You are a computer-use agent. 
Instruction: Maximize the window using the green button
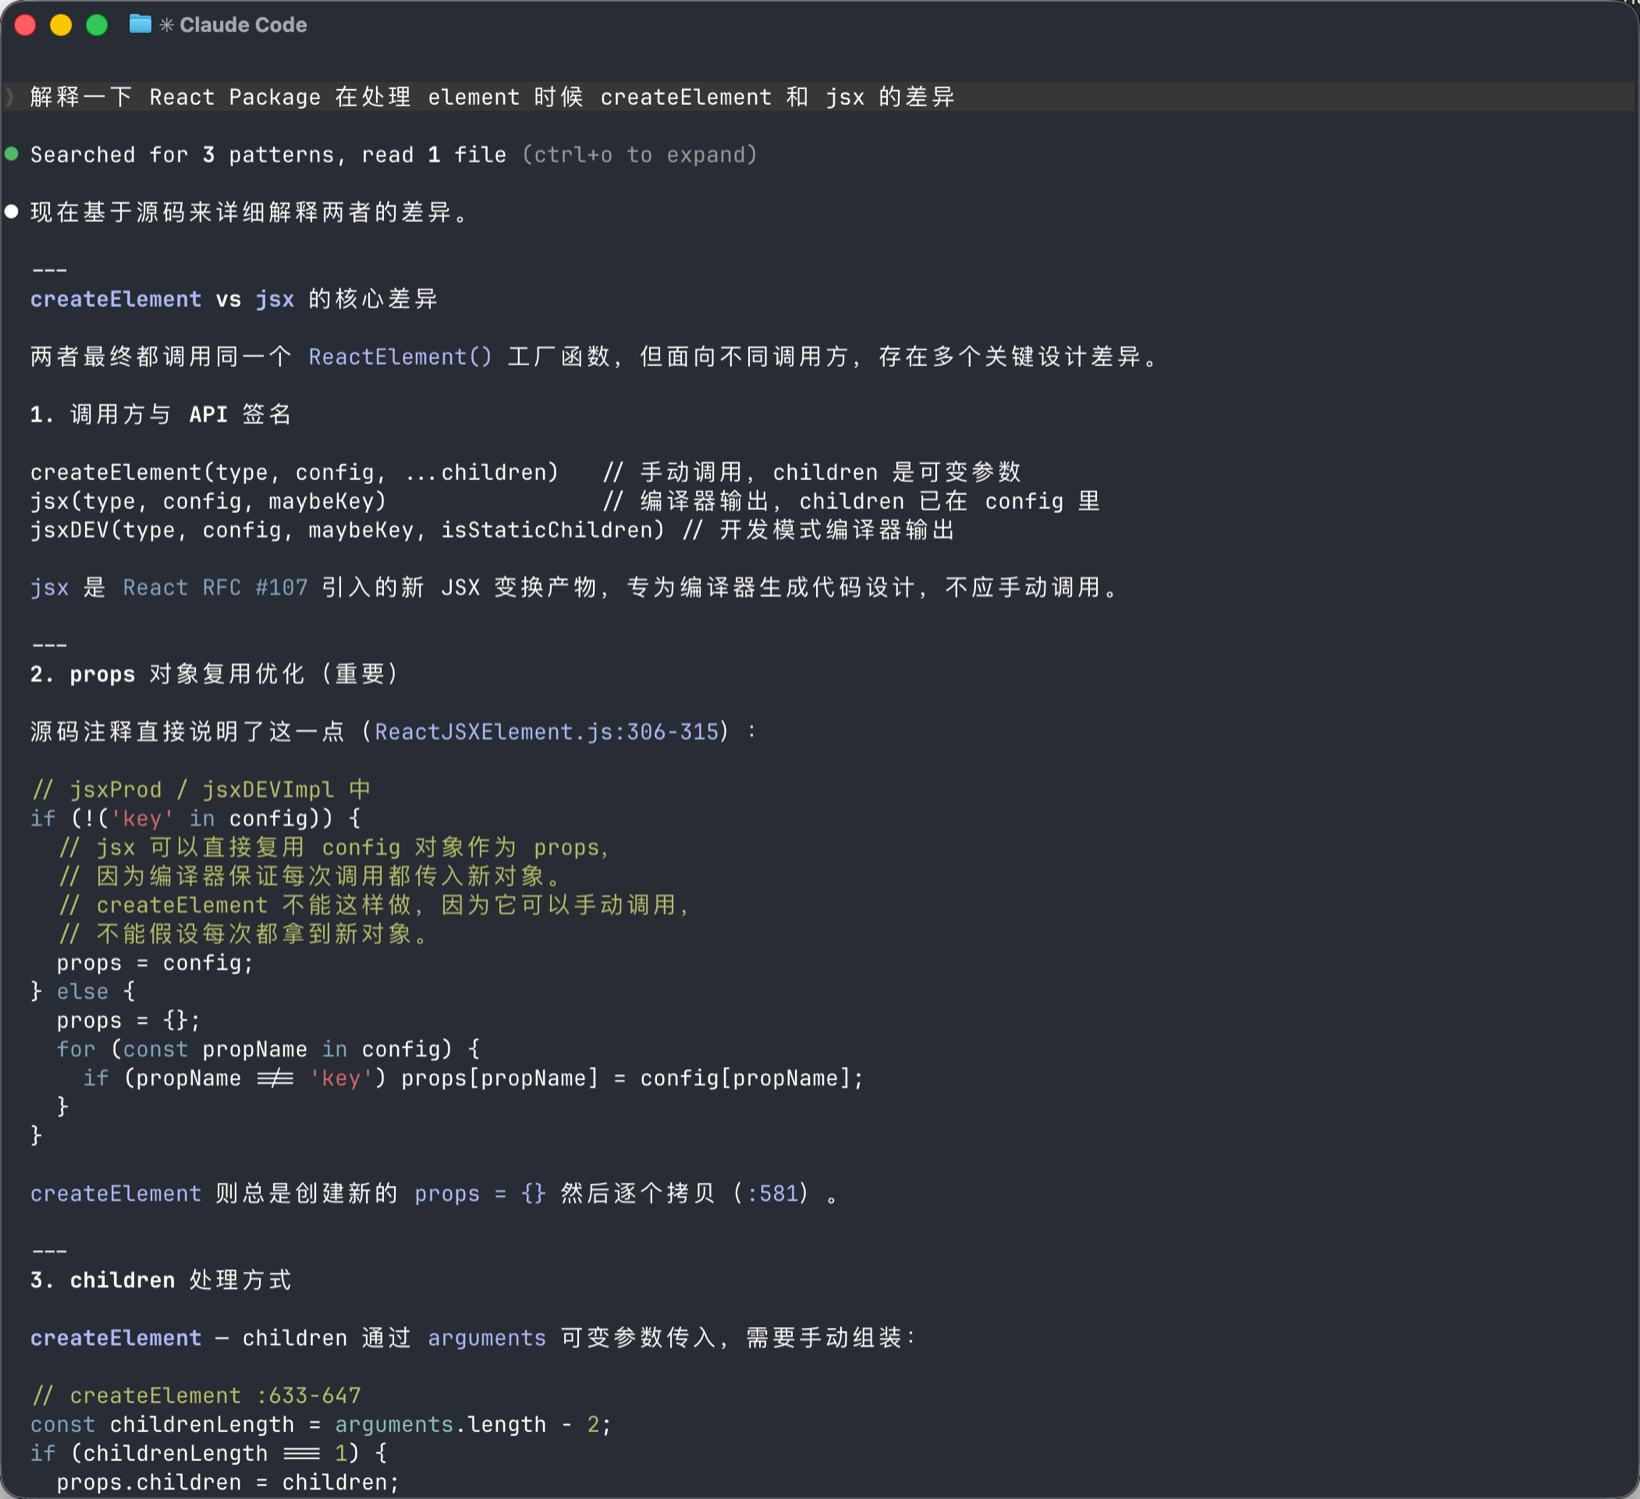point(97,25)
